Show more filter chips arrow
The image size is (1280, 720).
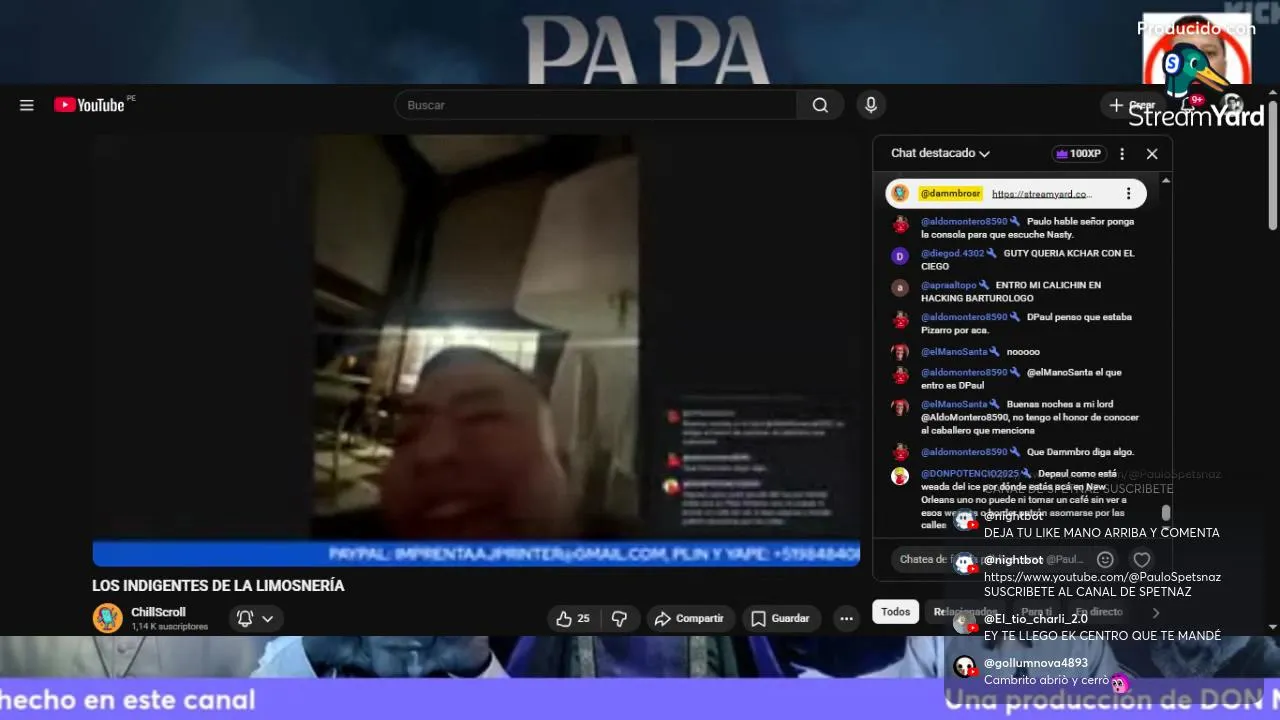click(x=1155, y=612)
